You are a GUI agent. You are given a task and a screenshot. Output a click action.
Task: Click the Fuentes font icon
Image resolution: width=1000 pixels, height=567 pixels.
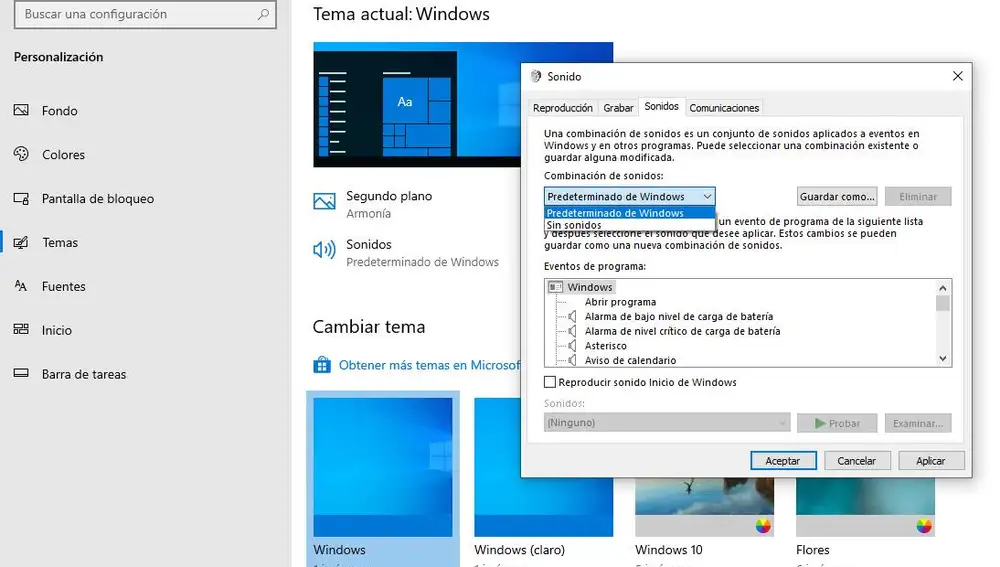click(x=21, y=286)
